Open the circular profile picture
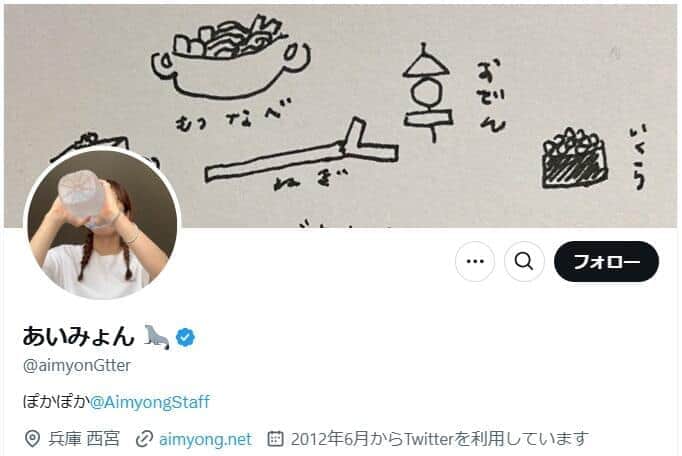The width and height of the screenshot is (682, 456). (x=102, y=225)
